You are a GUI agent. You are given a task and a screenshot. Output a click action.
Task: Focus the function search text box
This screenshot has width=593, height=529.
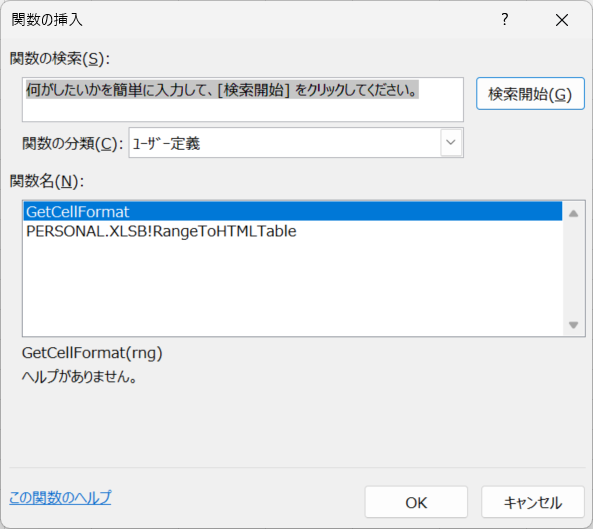pos(243,99)
